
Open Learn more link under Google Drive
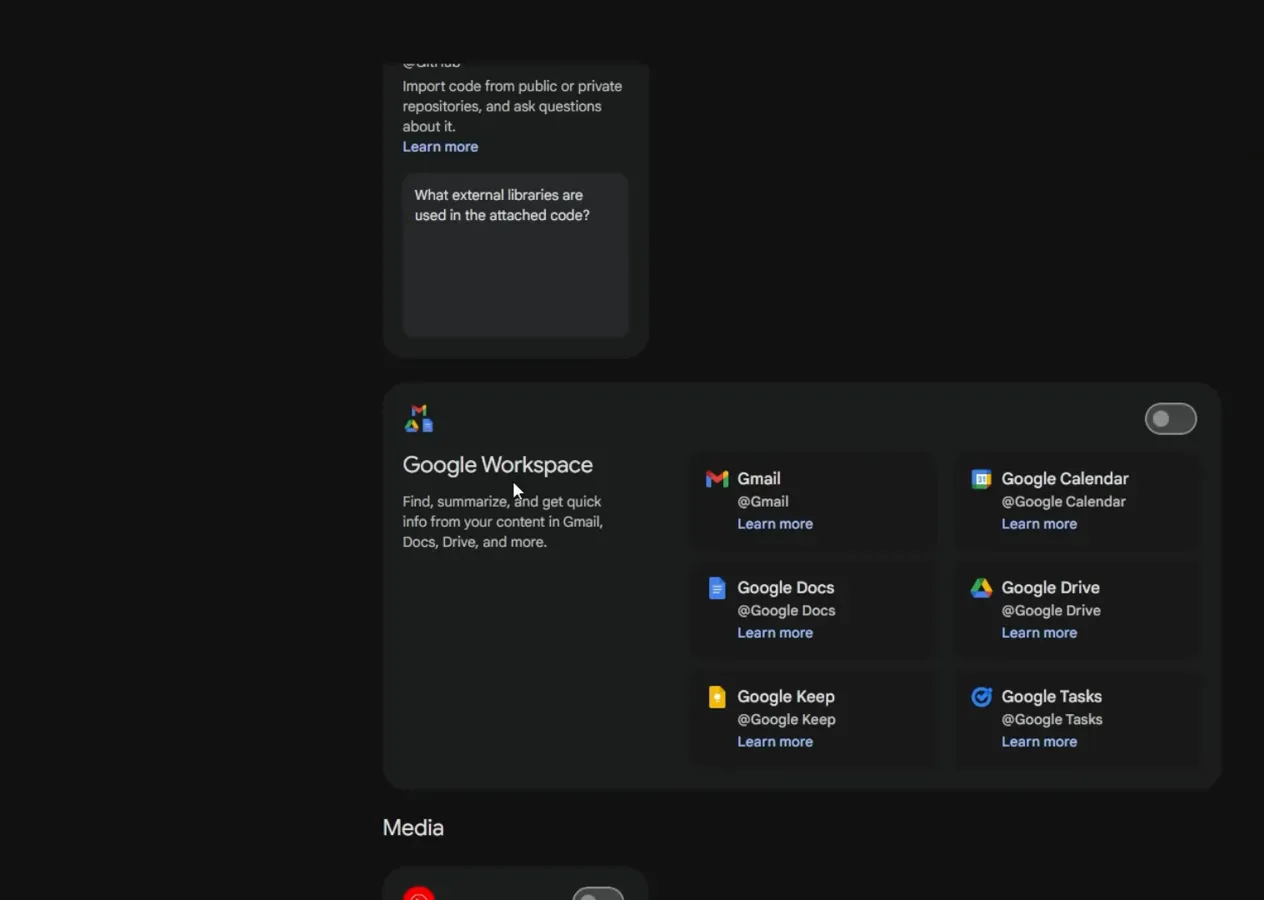pyautogui.click(x=1039, y=633)
